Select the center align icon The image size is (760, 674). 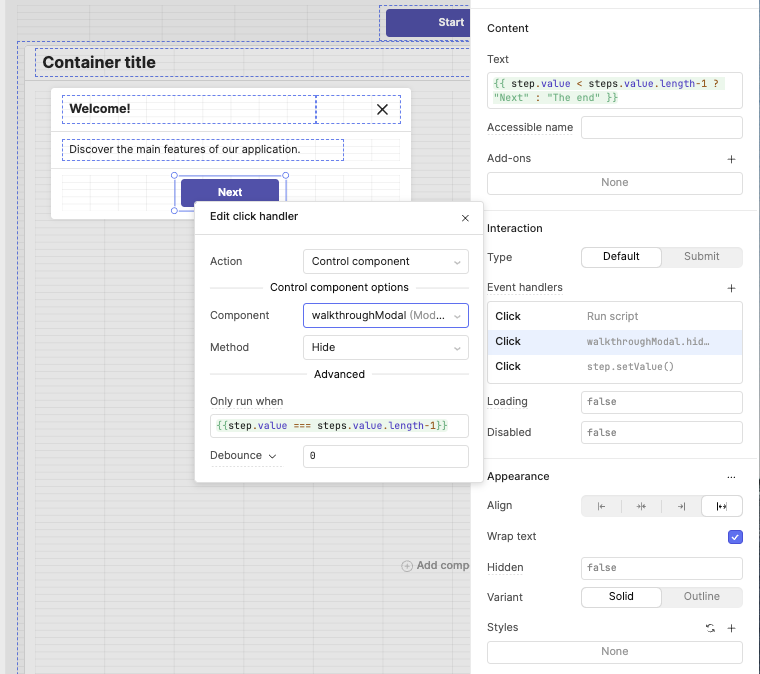click(641, 506)
